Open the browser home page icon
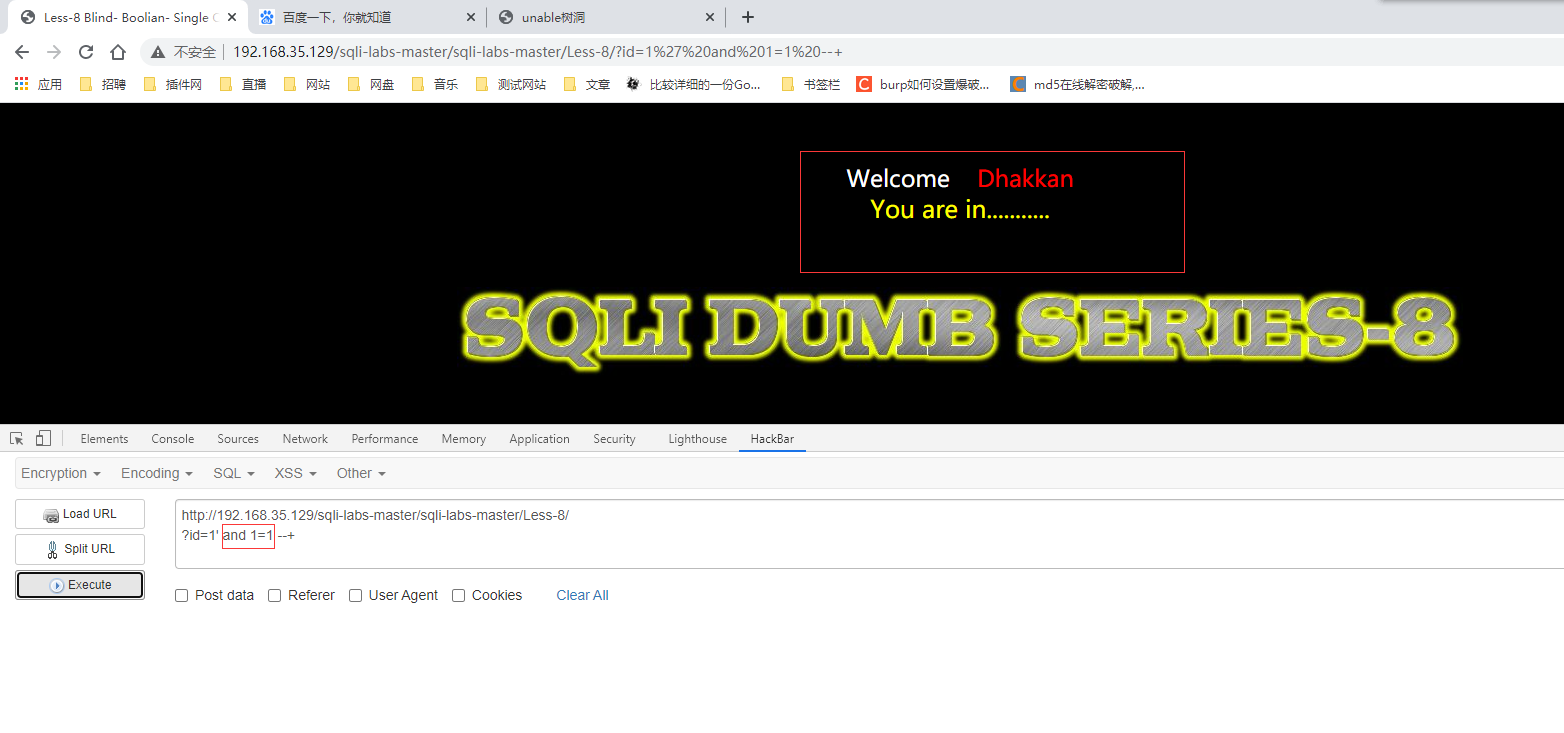The image size is (1564, 733). [x=118, y=52]
